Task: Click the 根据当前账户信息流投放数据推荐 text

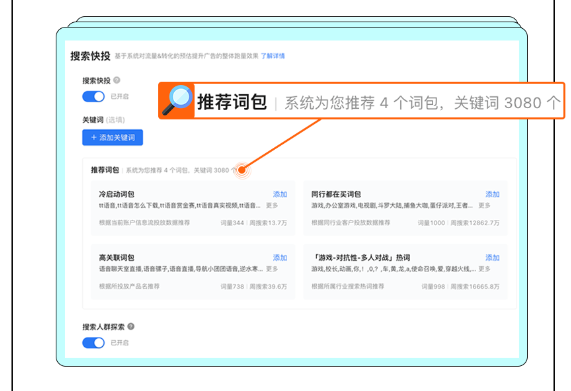Action: 144,222
